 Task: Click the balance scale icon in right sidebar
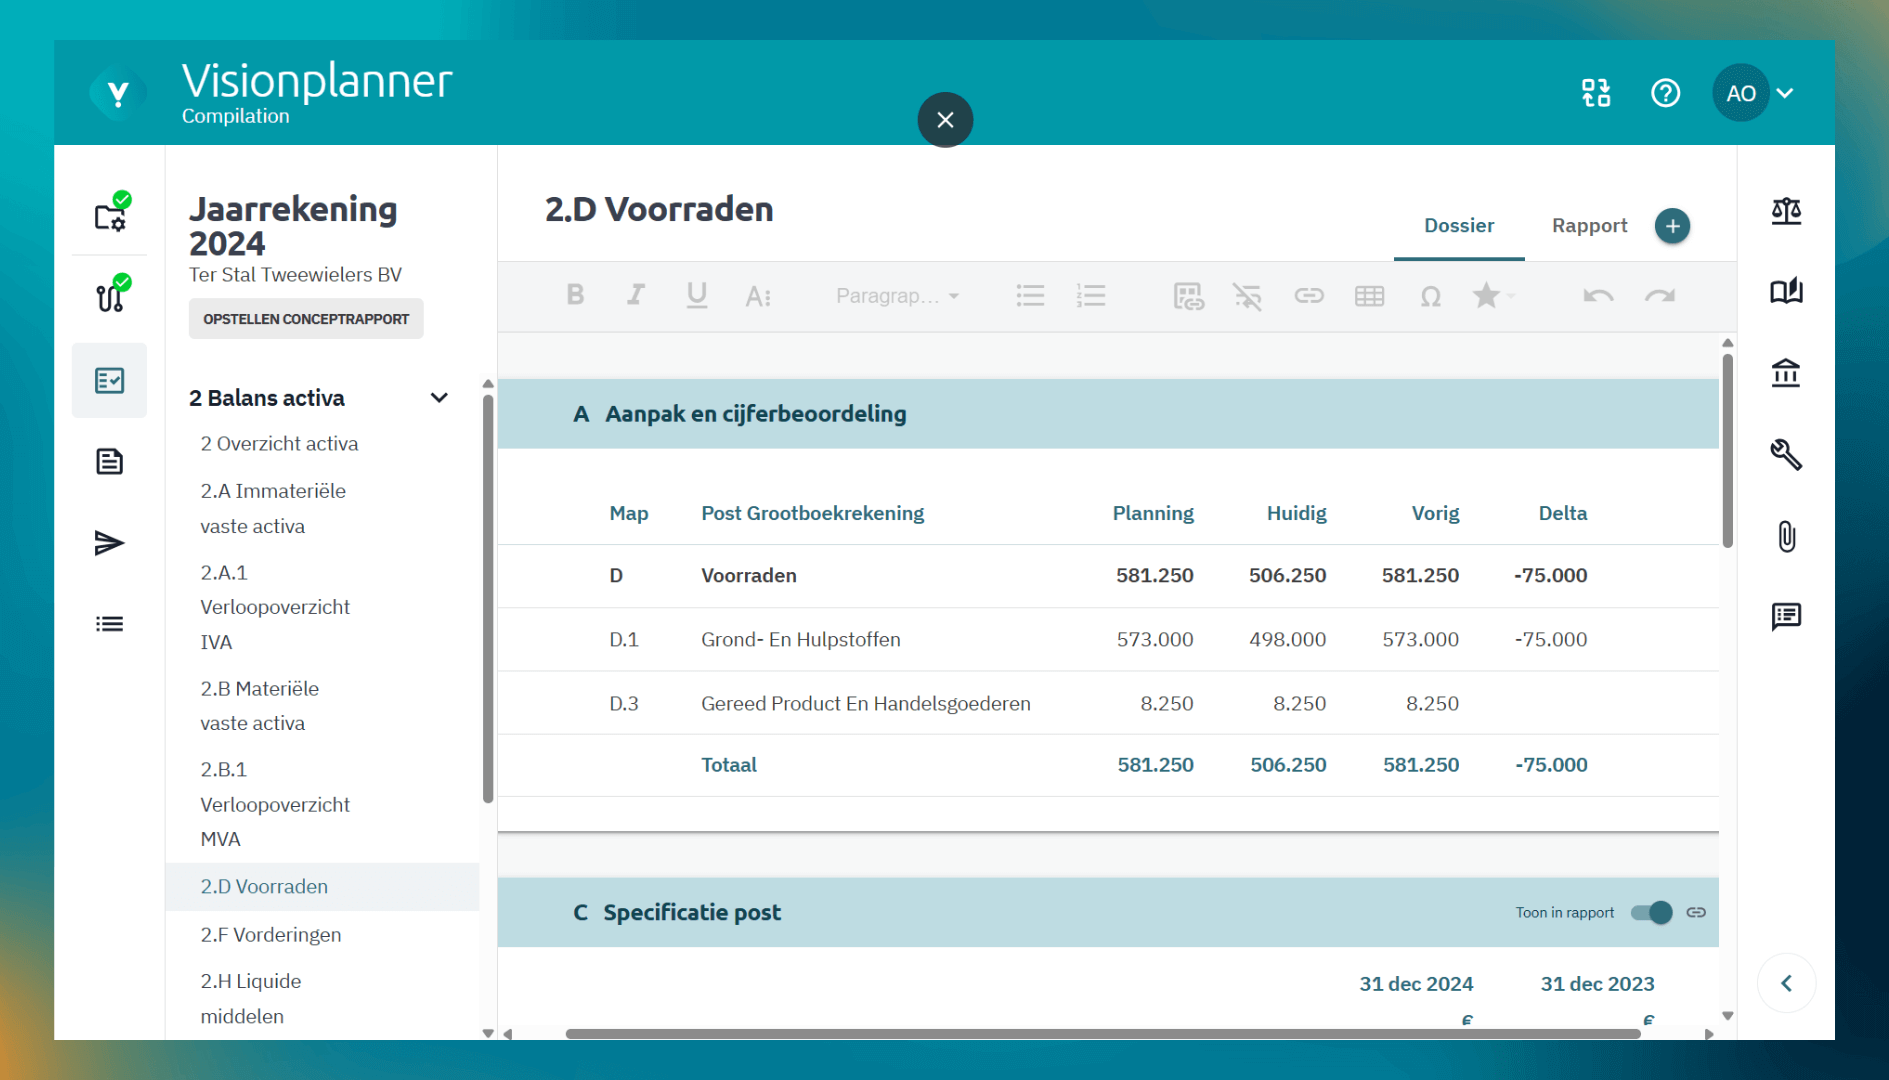point(1786,211)
